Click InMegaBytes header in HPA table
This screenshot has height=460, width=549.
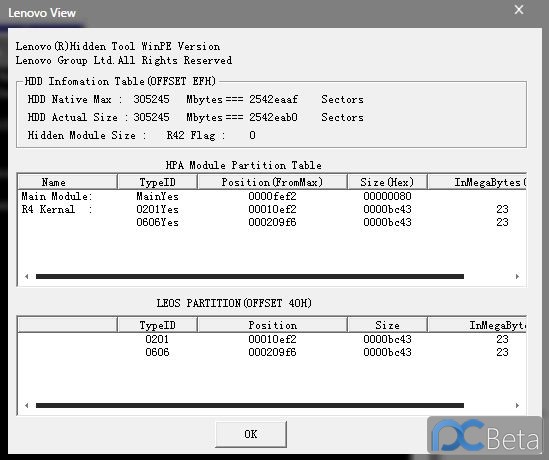[x=477, y=182]
